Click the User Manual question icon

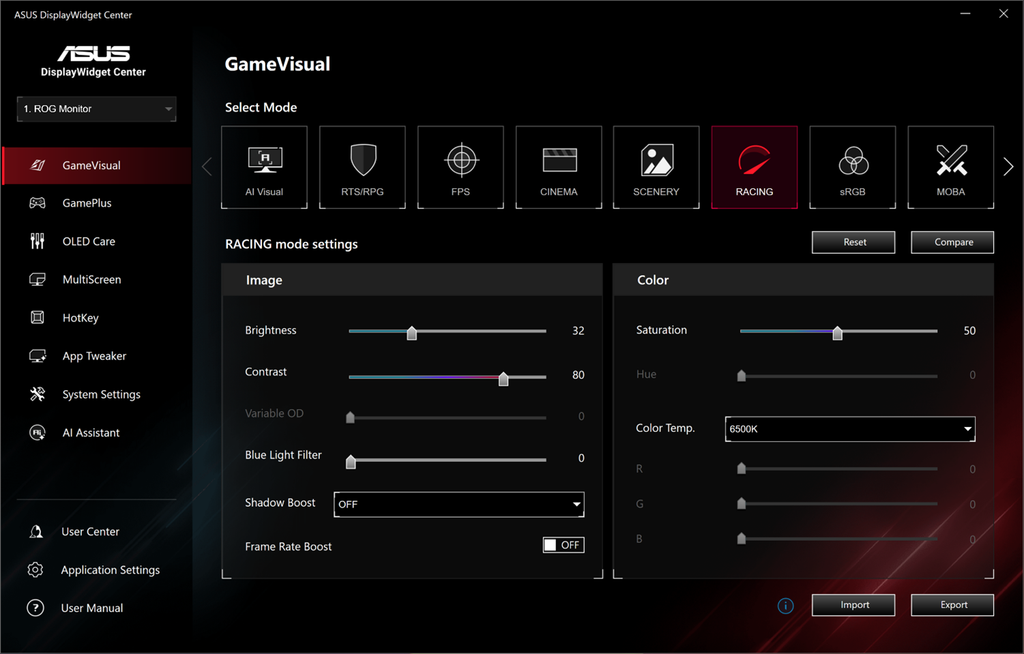pyautogui.click(x=35, y=608)
